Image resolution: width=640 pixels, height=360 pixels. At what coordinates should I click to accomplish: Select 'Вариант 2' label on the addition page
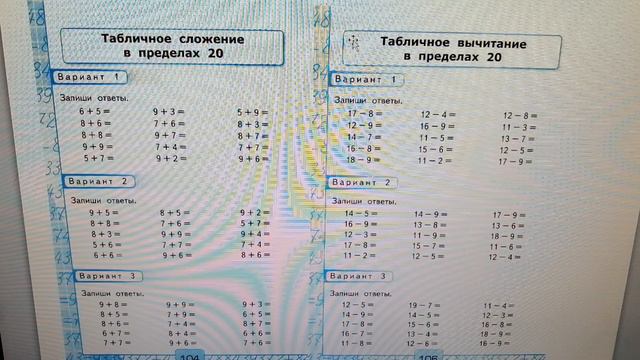[98, 181]
